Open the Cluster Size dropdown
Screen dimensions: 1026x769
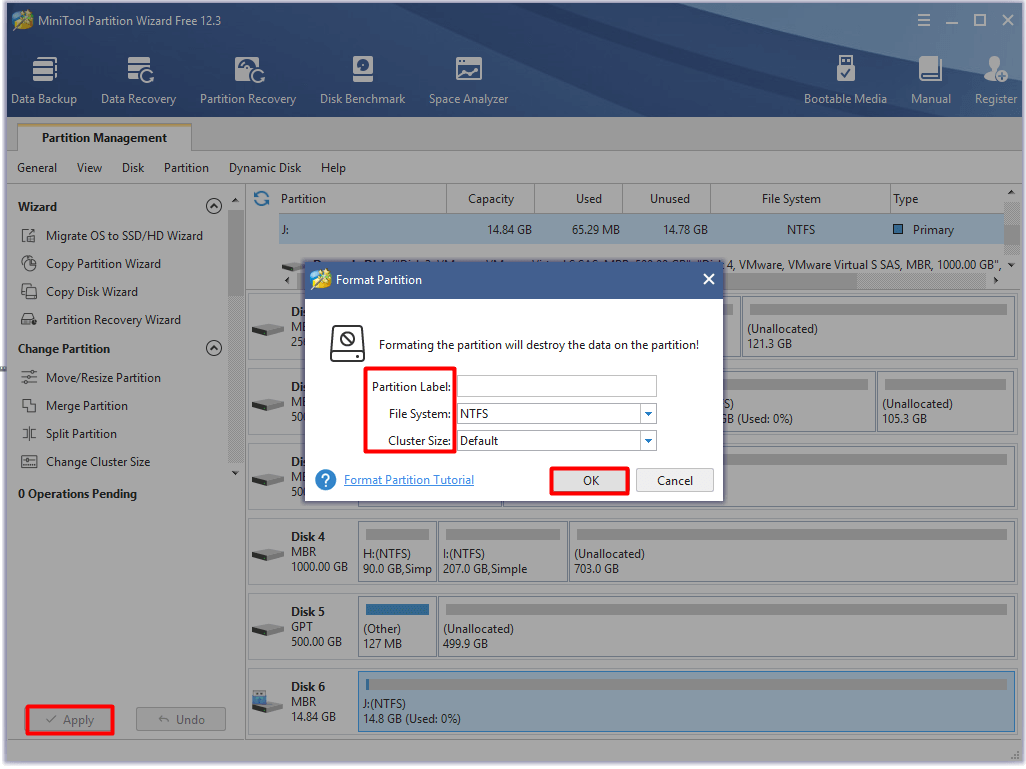click(x=648, y=441)
